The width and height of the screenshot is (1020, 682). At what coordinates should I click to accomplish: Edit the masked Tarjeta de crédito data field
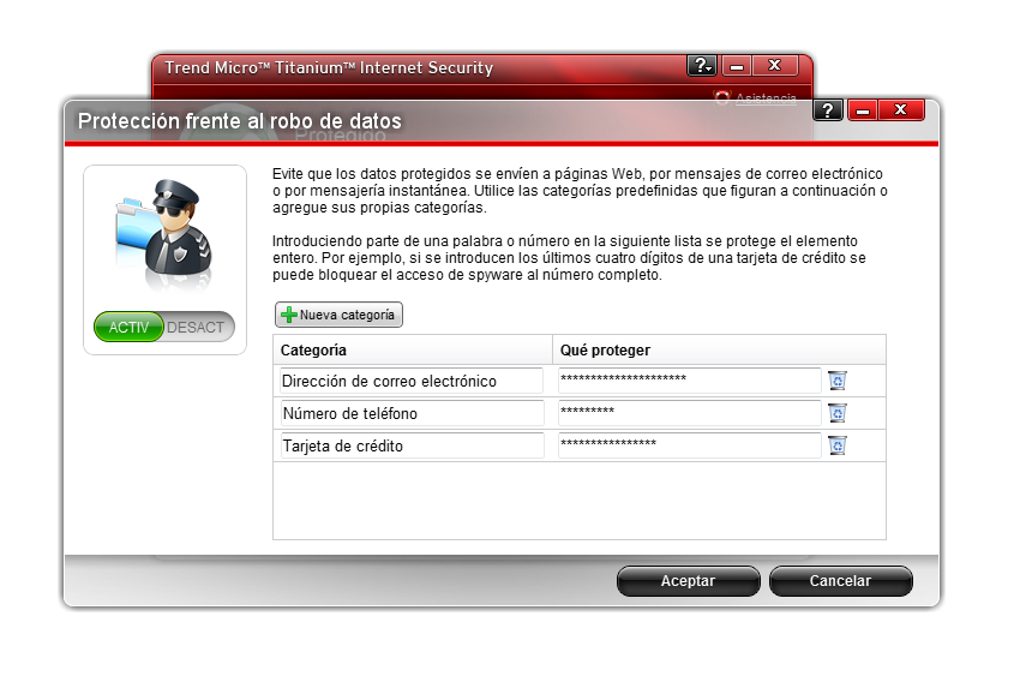click(x=690, y=445)
